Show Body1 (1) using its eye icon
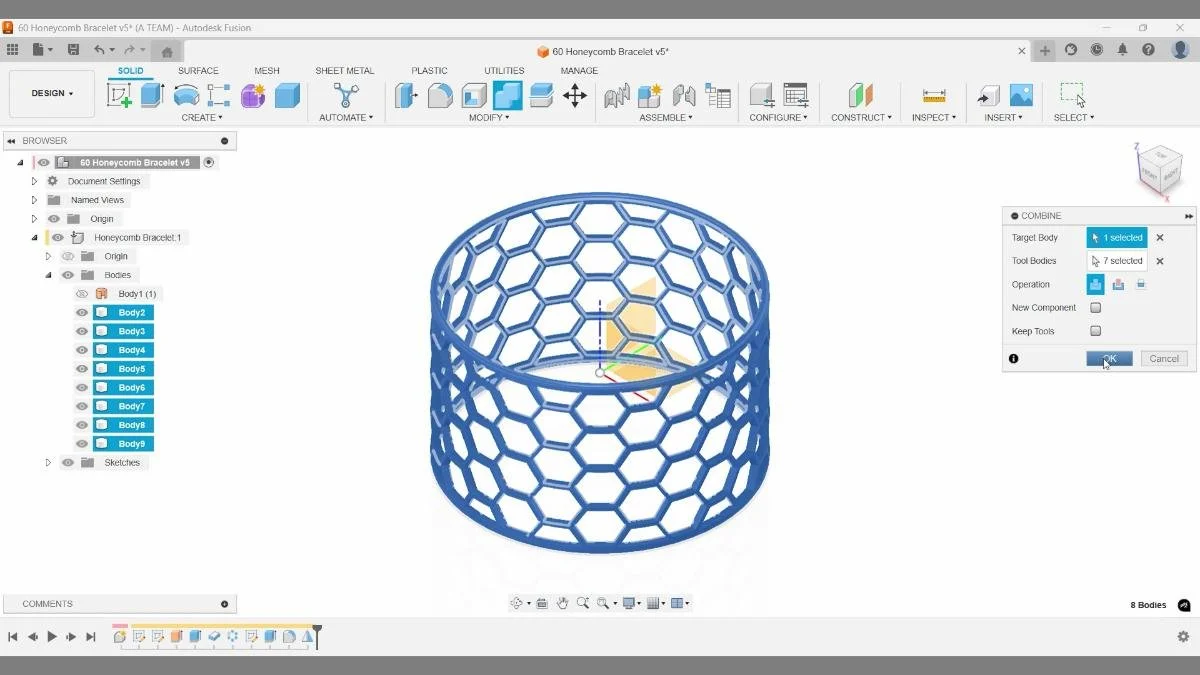Image resolution: width=1200 pixels, height=675 pixels. click(82, 294)
